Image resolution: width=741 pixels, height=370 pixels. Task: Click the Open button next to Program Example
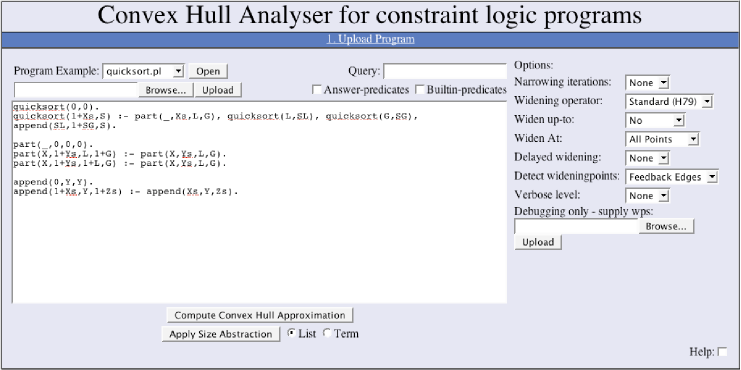click(208, 71)
